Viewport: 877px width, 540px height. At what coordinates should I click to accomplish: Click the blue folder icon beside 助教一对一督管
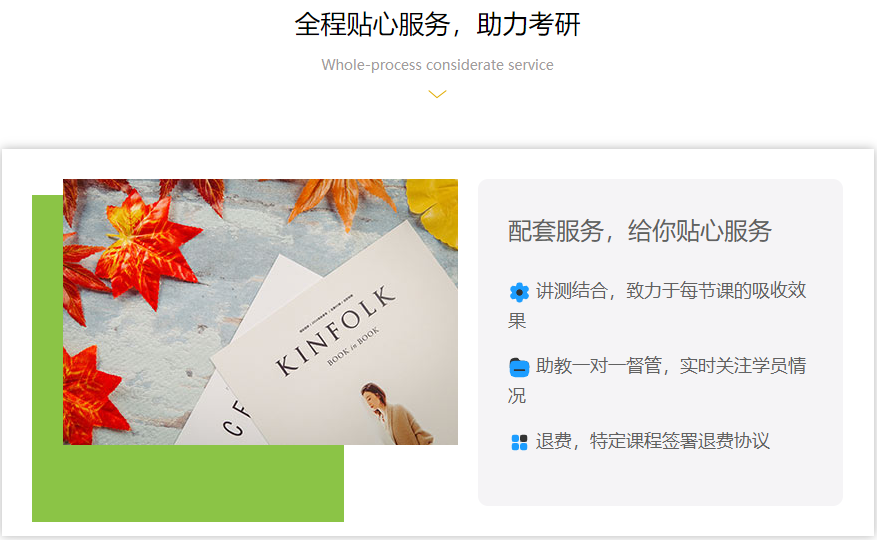tap(519, 367)
